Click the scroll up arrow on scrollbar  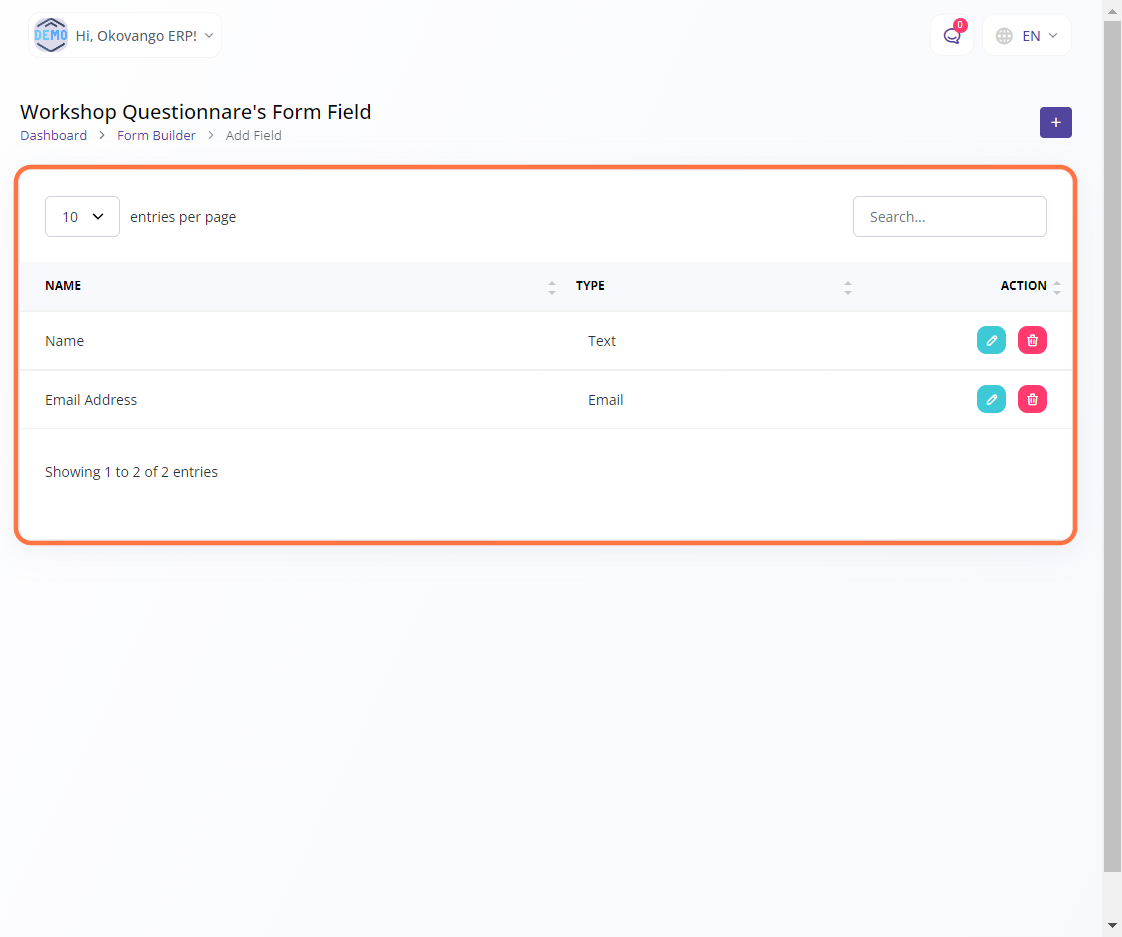(1112, 10)
